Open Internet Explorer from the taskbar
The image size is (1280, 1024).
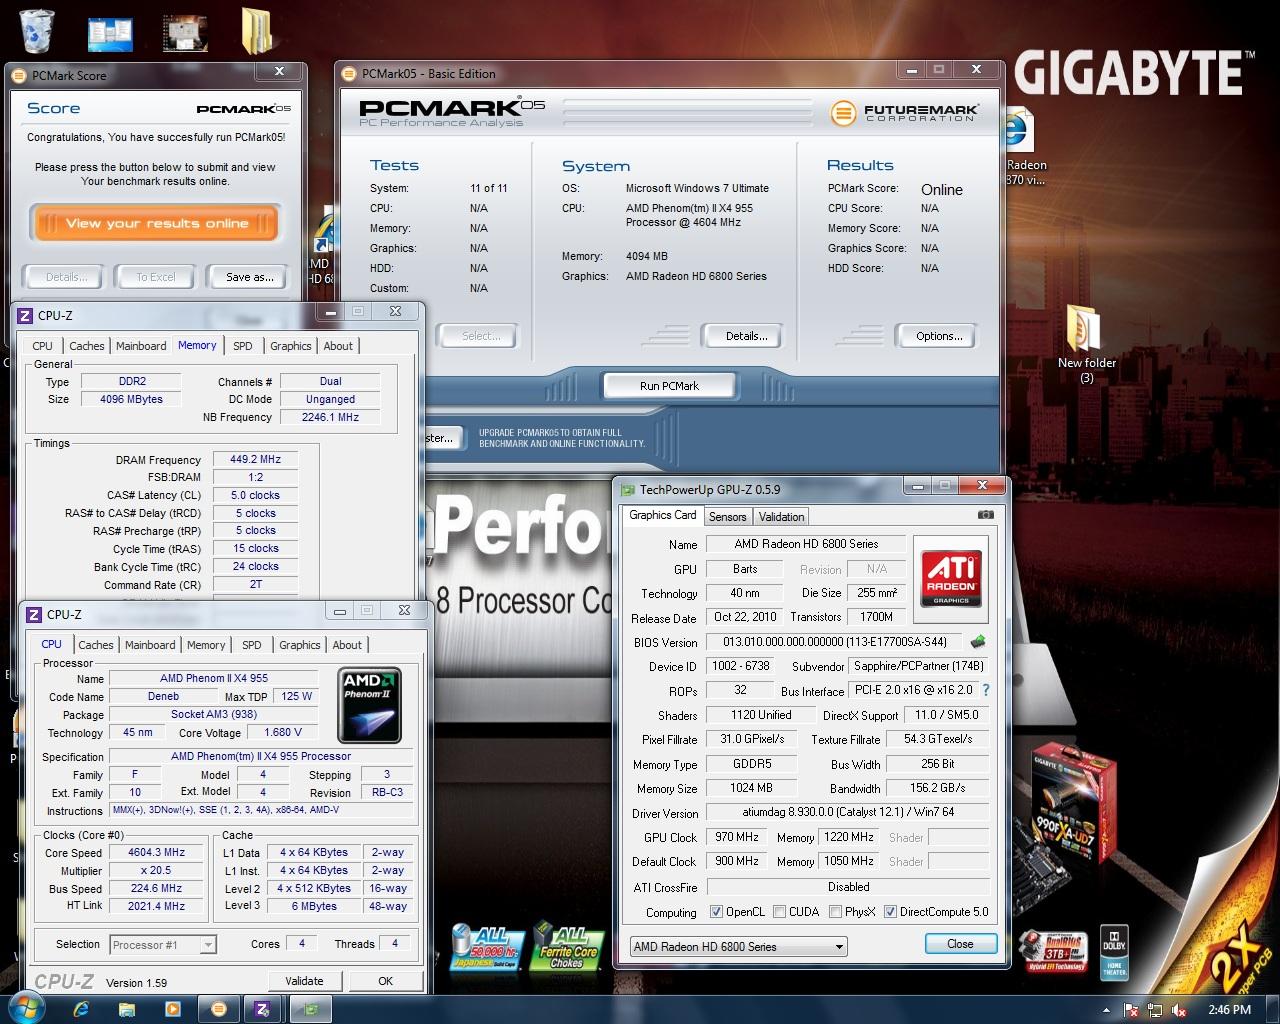tap(82, 1009)
